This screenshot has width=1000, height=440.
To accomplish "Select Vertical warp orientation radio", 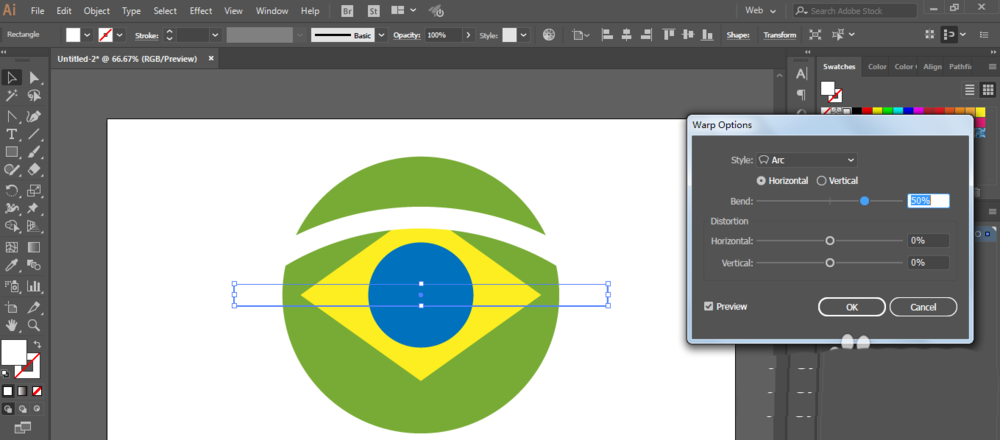I will pos(821,181).
